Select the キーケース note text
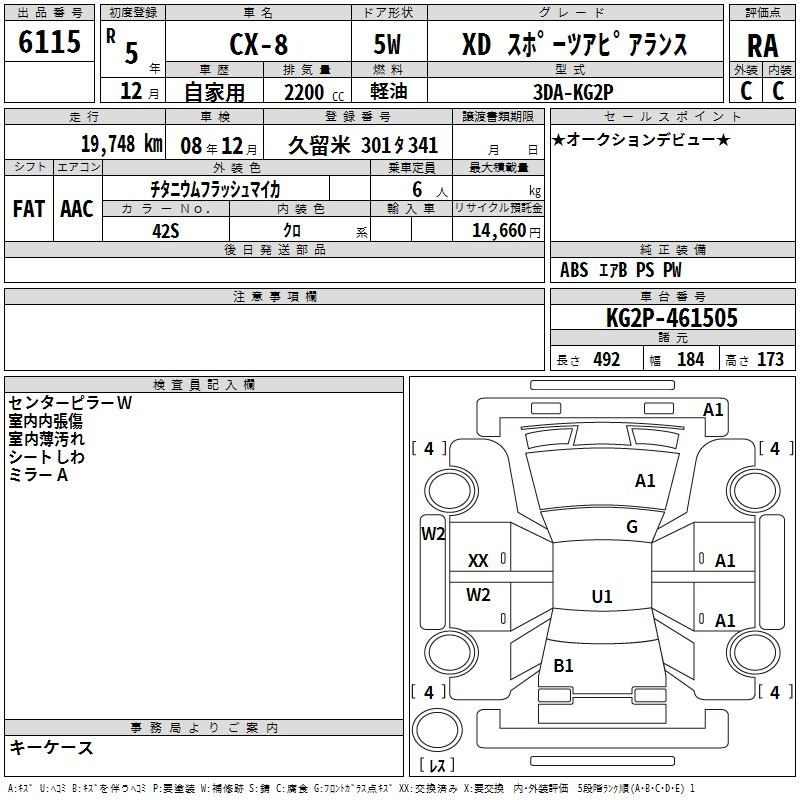Image resolution: width=800 pixels, height=800 pixels. point(52,748)
